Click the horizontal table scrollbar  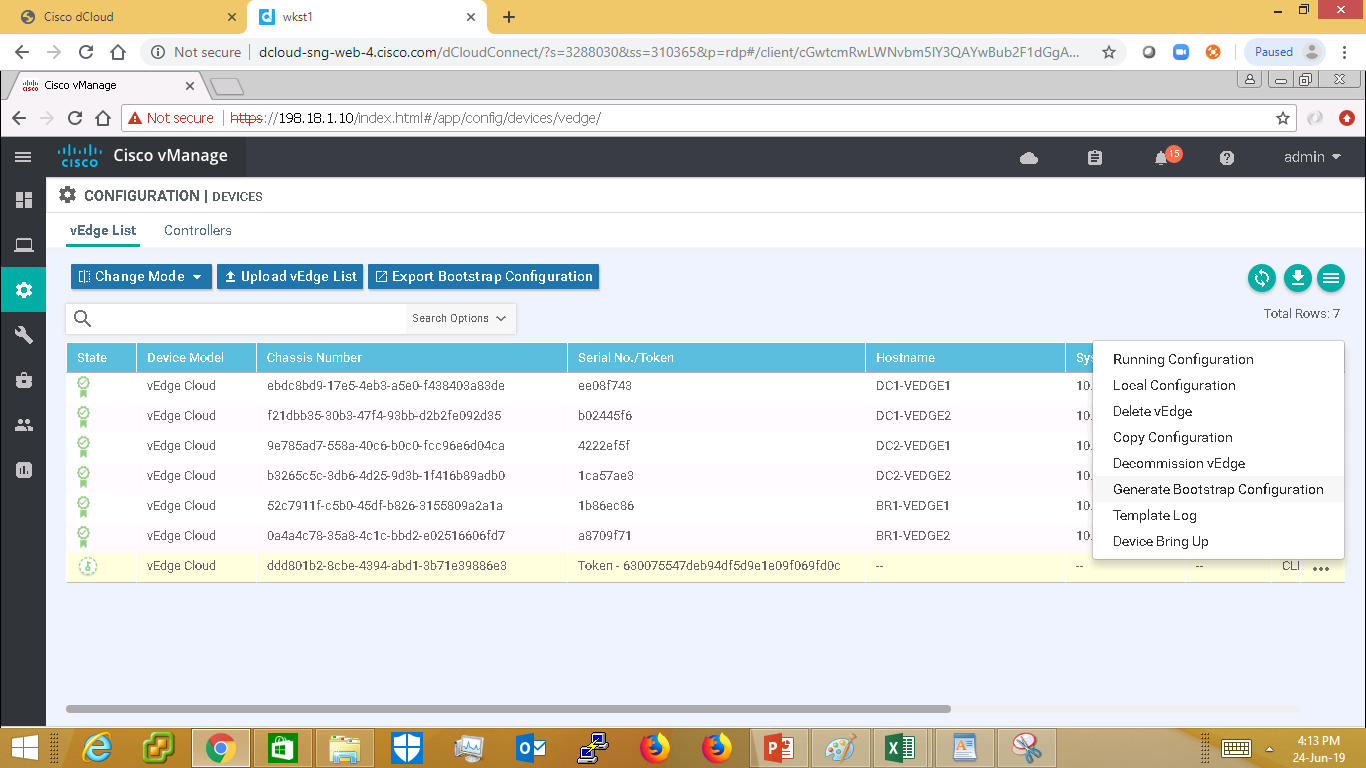tap(508, 709)
